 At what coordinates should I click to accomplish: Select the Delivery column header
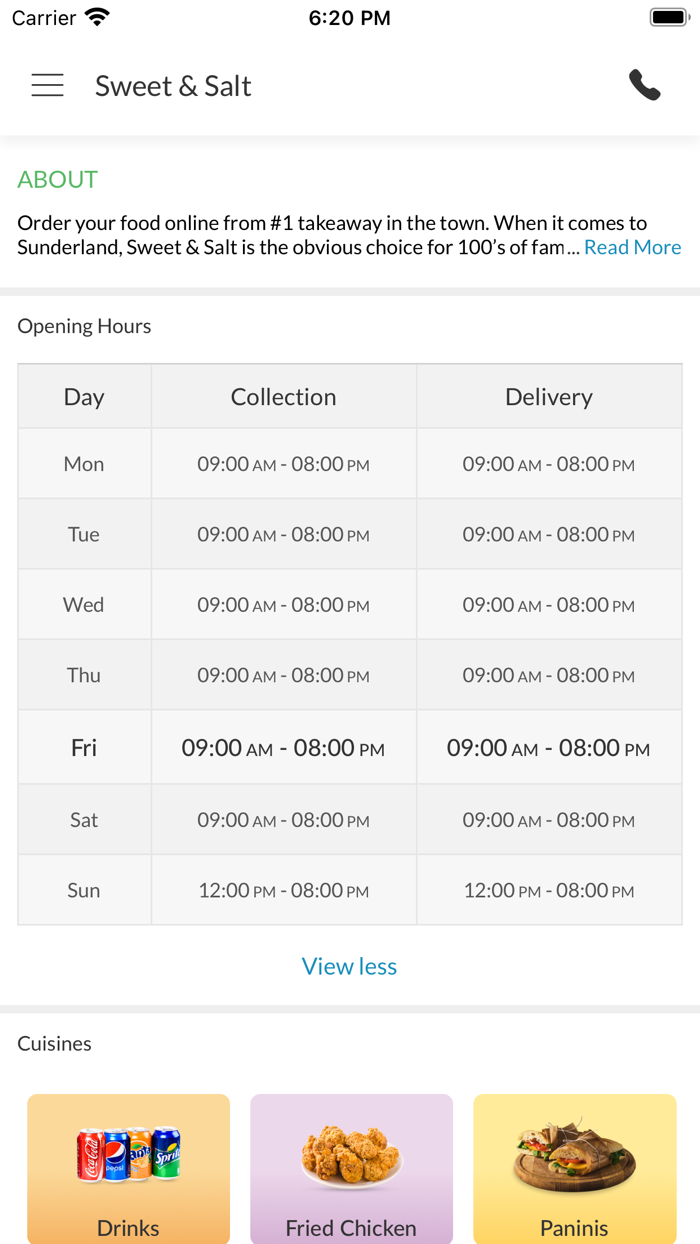[548, 397]
